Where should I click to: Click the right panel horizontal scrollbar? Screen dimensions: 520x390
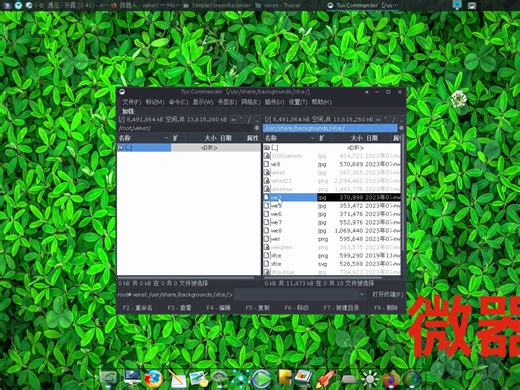[x=323, y=277]
